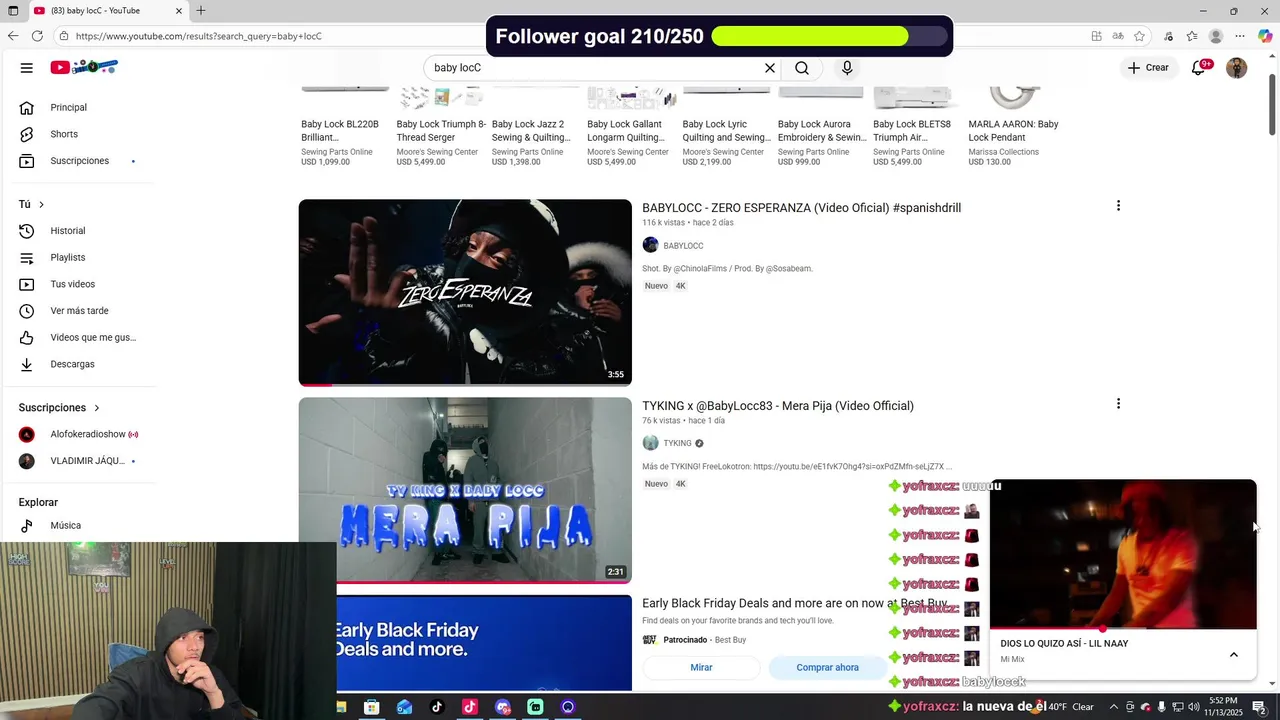Open the Windows notification center icon
This screenshot has height=720, width=1280.
coord(1259,707)
